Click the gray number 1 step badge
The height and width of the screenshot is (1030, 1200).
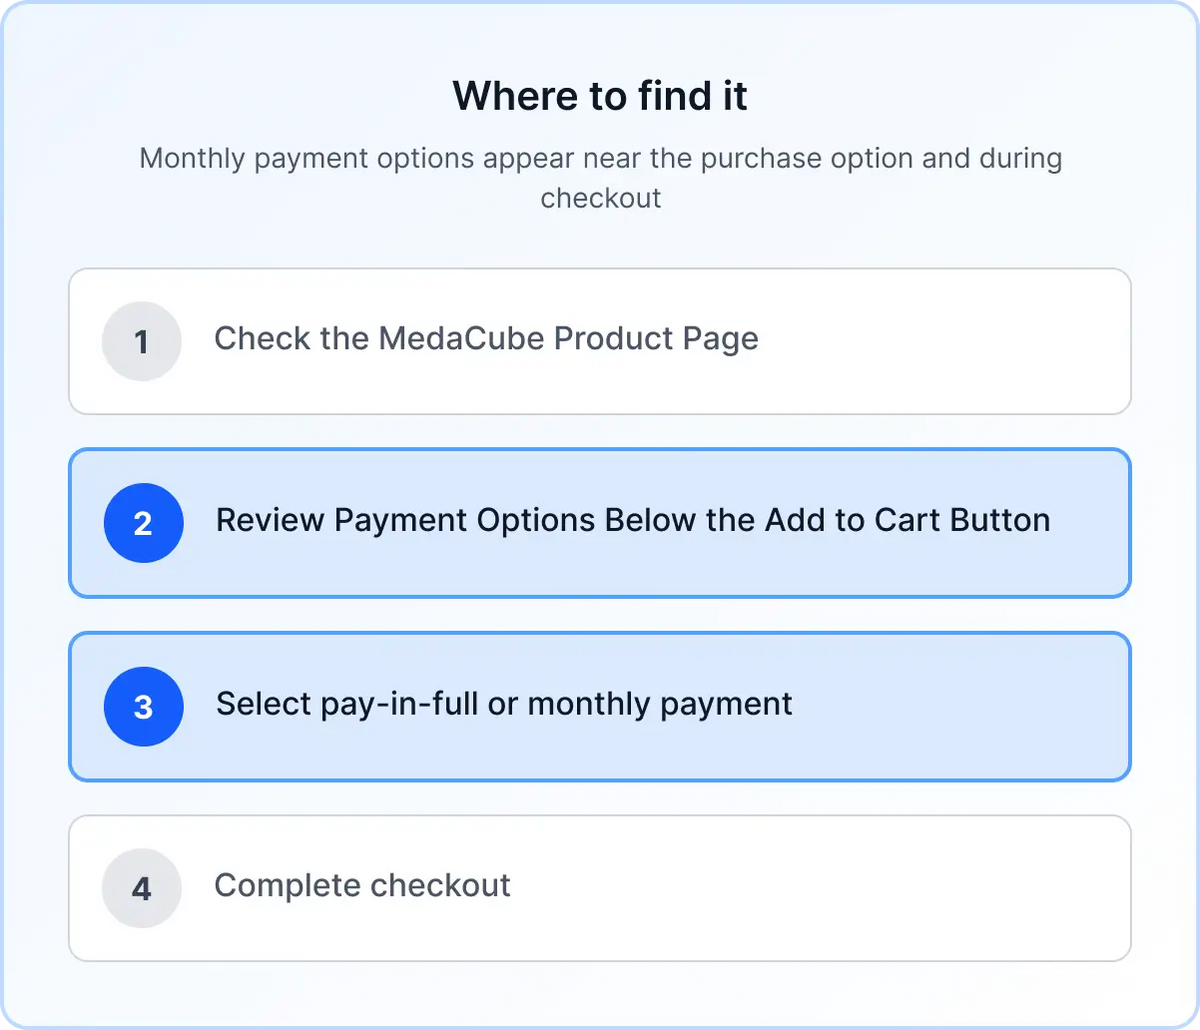click(142, 341)
